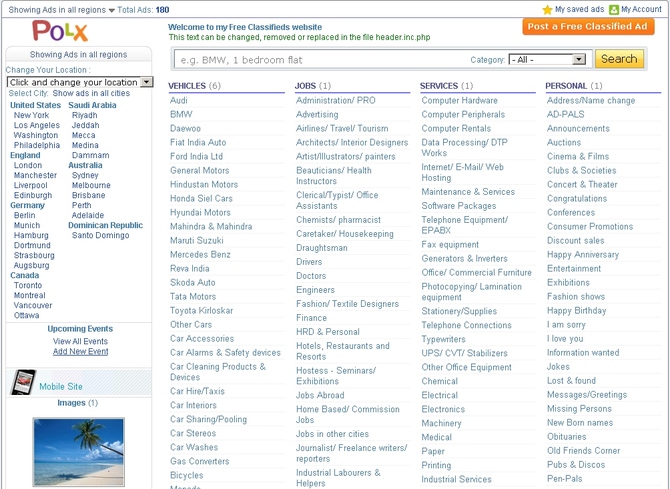
Task: Open AD-PALS personal subcategory
Action: point(565,114)
